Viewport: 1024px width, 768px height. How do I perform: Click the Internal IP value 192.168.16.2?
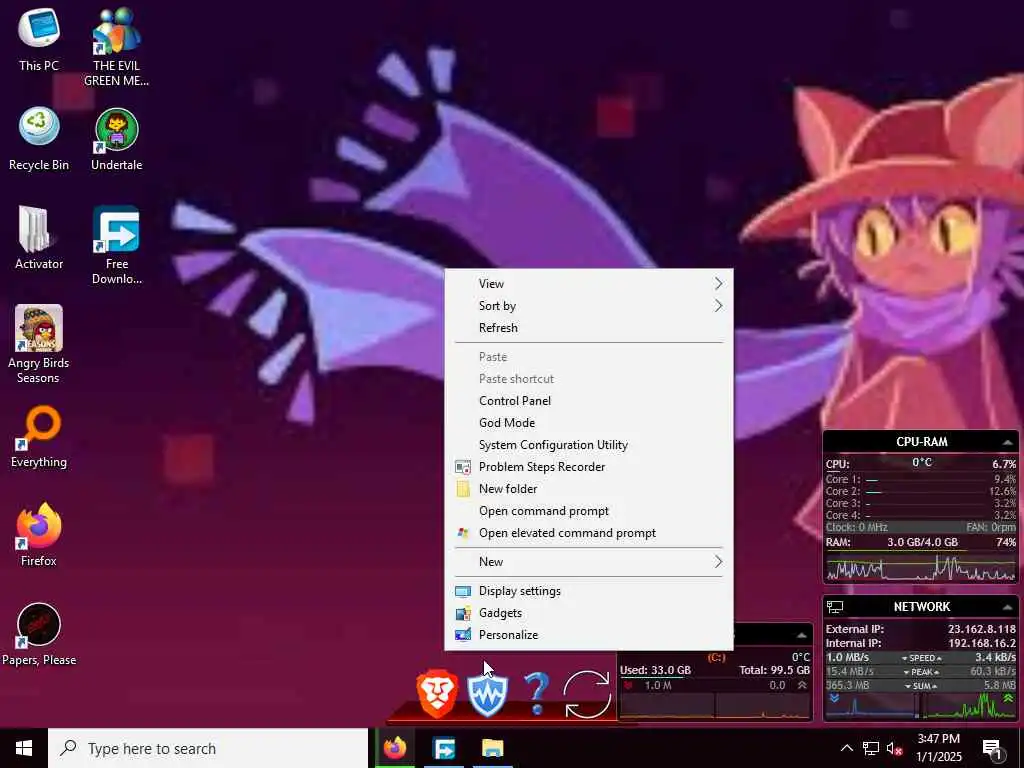[982, 643]
